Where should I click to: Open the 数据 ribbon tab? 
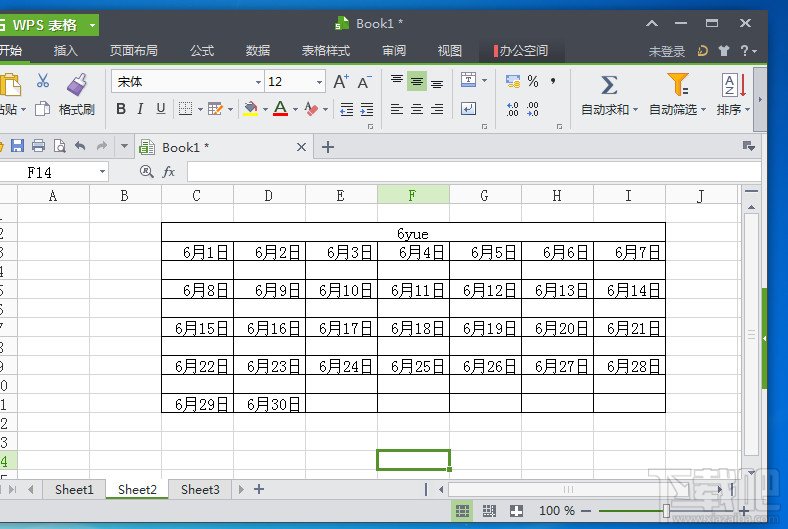click(x=258, y=50)
